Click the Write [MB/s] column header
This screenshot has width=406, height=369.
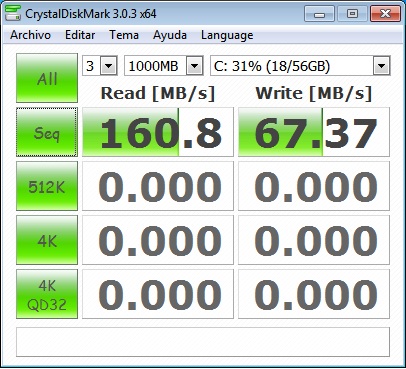[314, 93]
